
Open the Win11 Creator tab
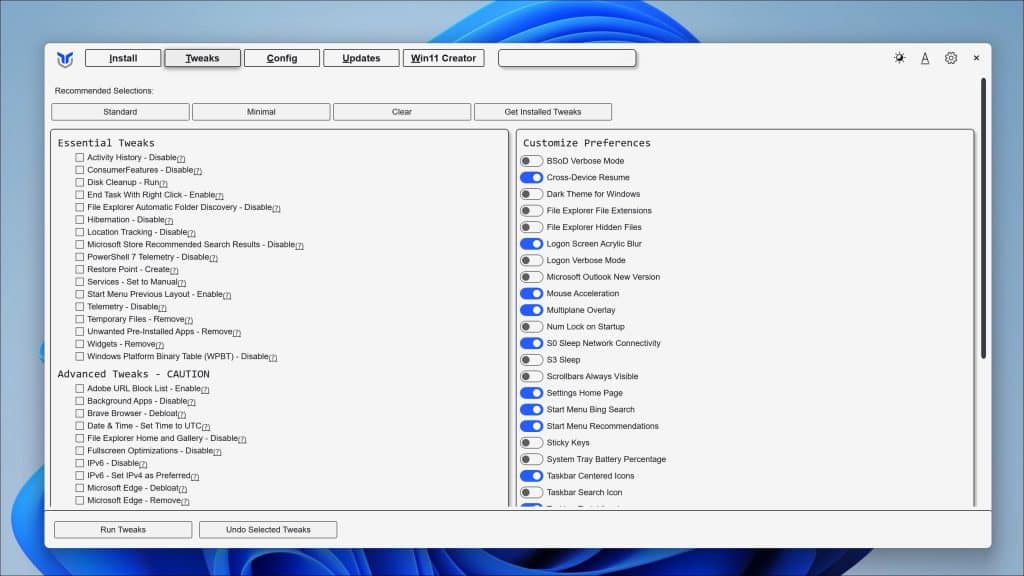pyautogui.click(x=443, y=58)
